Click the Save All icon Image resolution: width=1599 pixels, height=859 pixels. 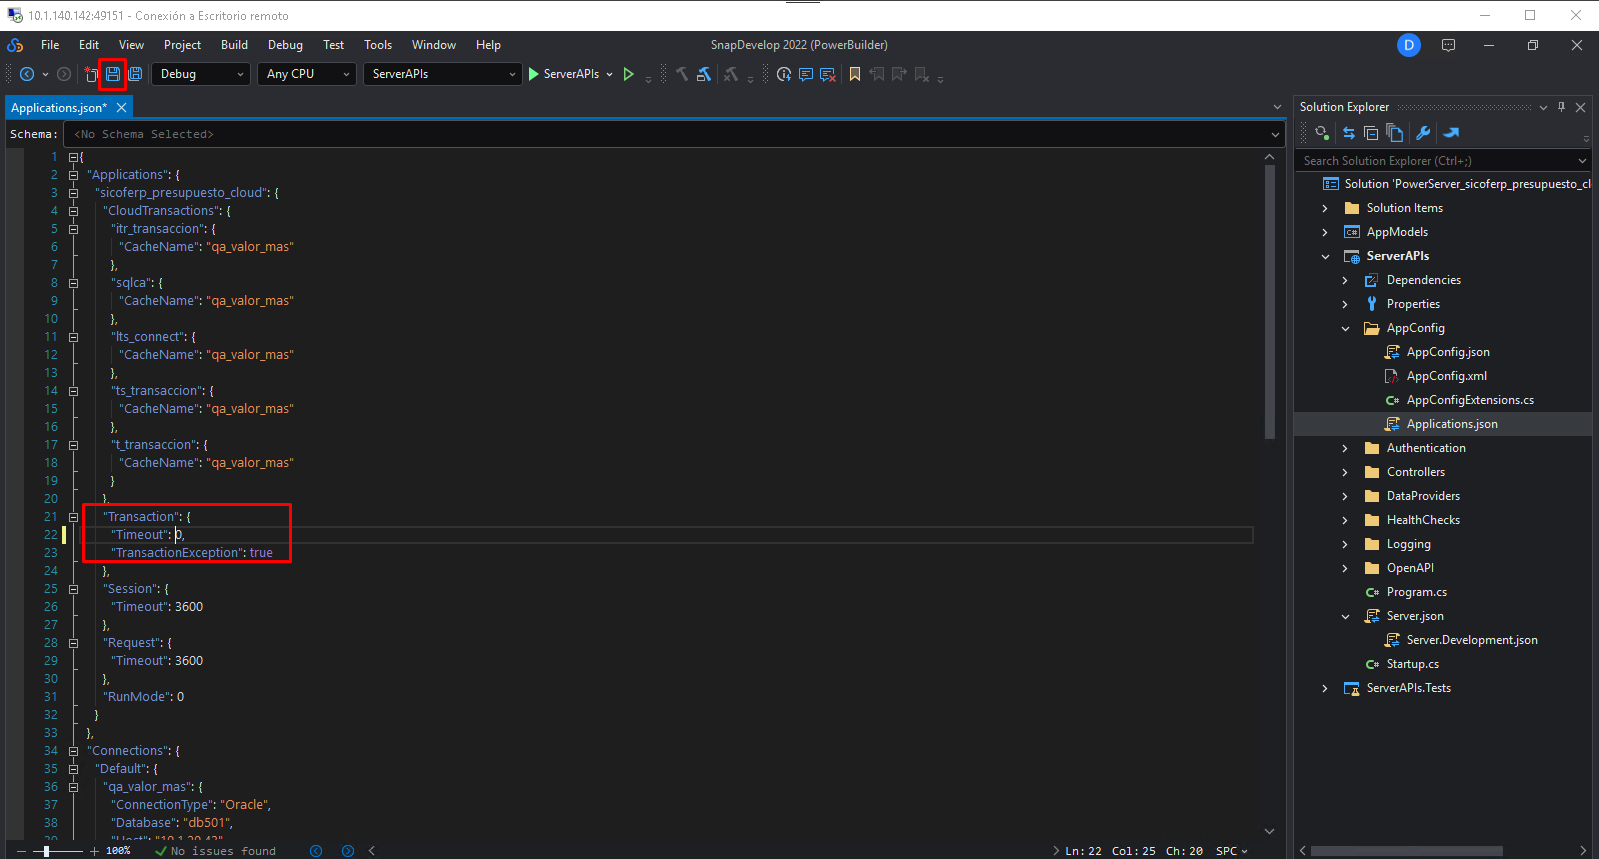point(135,74)
